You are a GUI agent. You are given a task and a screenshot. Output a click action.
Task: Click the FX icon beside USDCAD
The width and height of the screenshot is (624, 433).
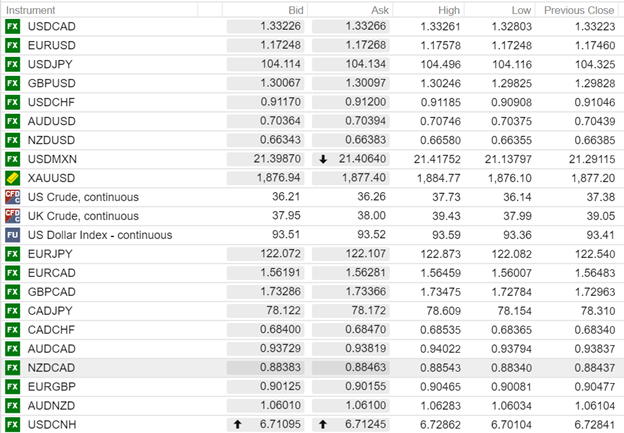tap(13, 26)
